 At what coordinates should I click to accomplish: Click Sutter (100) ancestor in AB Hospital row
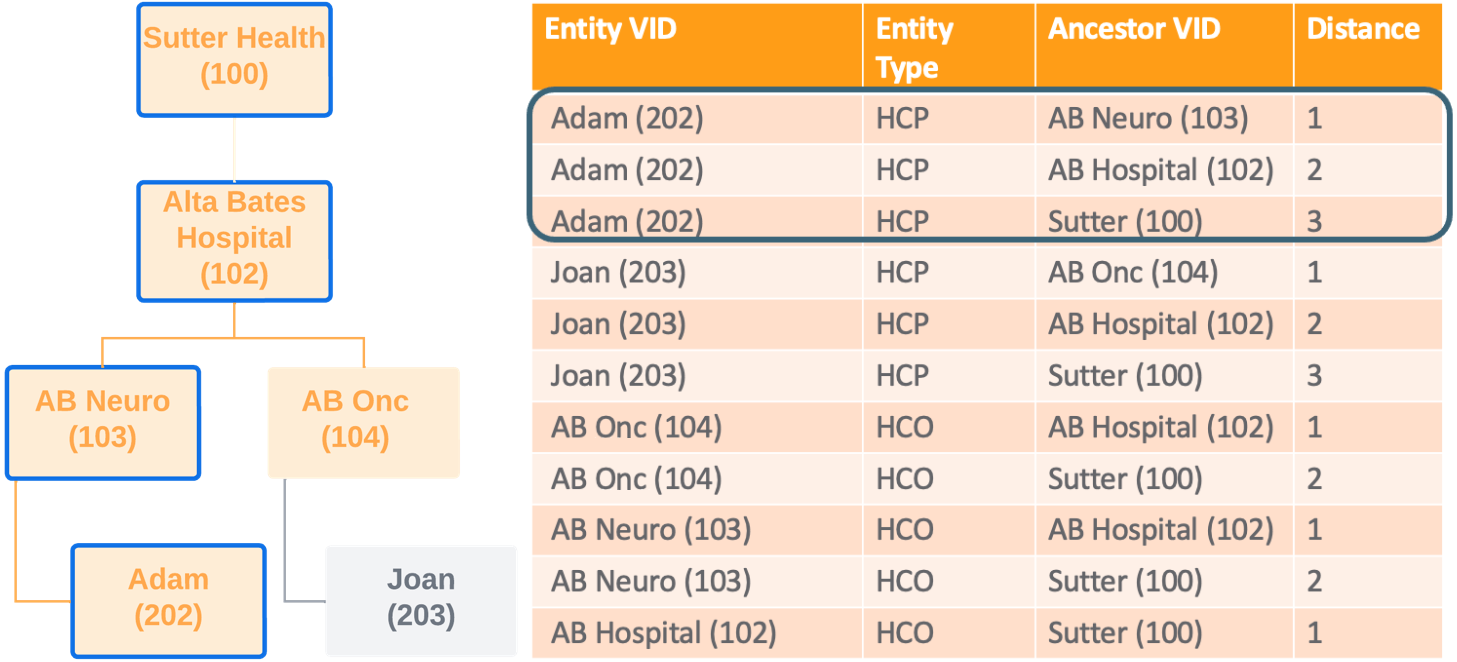(x=1125, y=633)
